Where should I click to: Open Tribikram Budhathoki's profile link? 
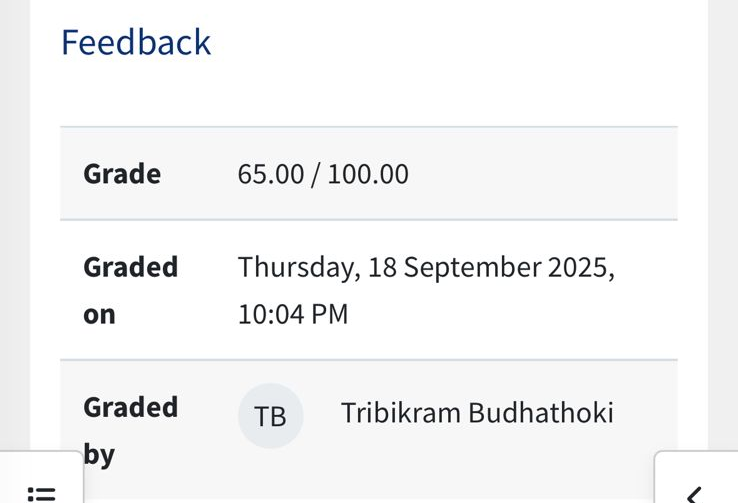click(477, 413)
